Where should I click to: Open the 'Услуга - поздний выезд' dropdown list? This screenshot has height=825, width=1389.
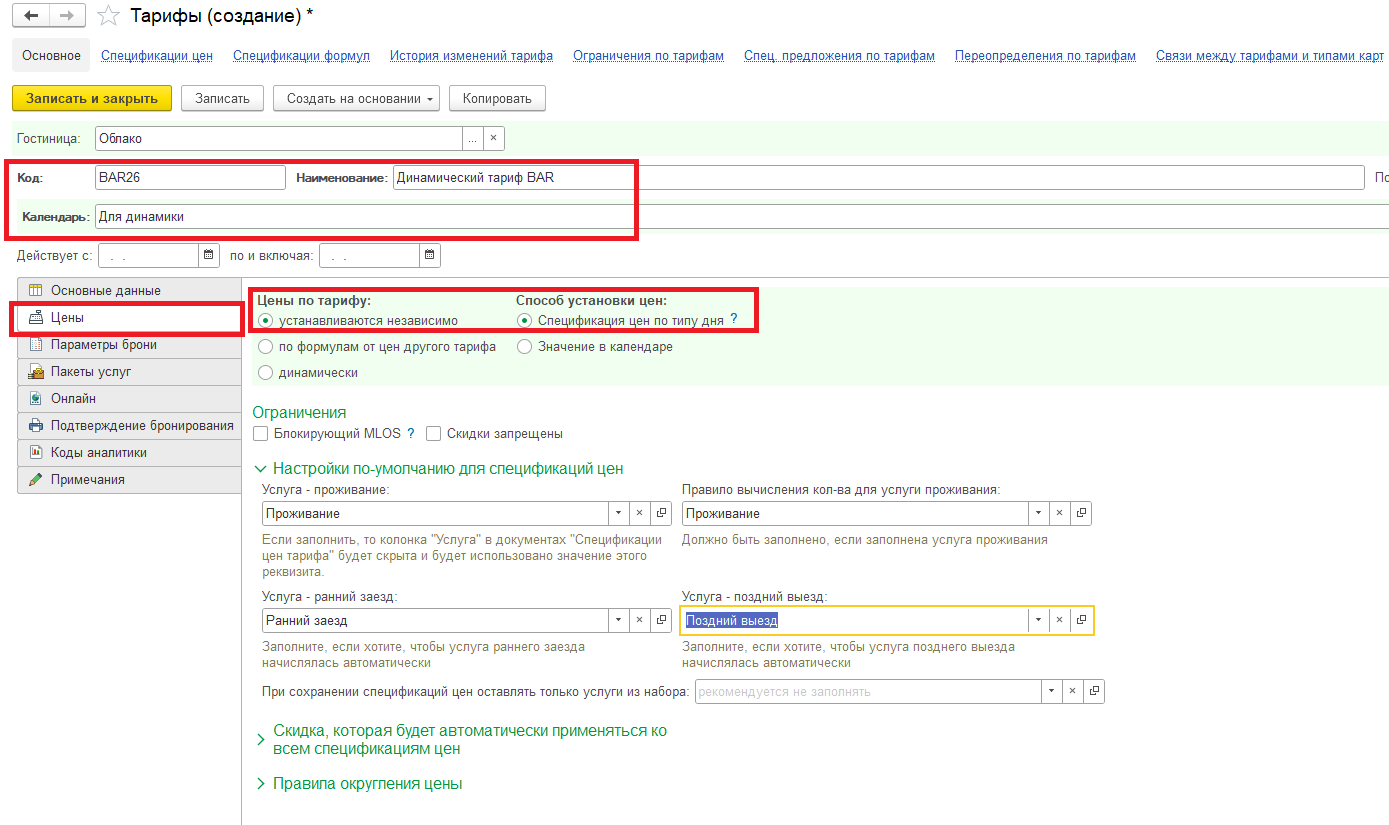tap(1038, 620)
